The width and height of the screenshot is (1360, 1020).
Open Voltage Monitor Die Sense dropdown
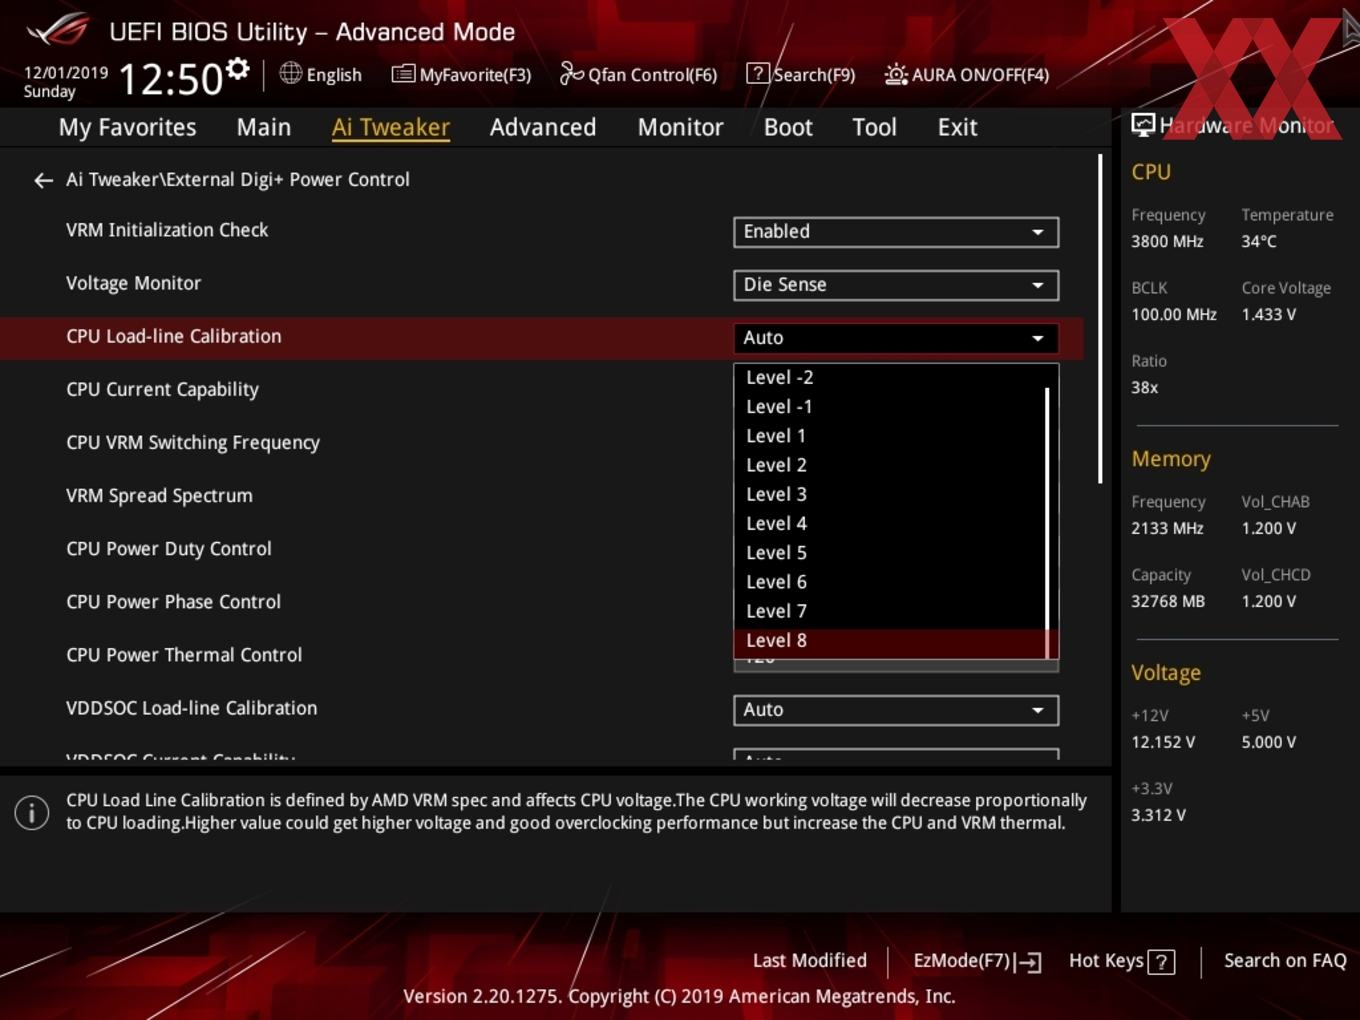896,285
